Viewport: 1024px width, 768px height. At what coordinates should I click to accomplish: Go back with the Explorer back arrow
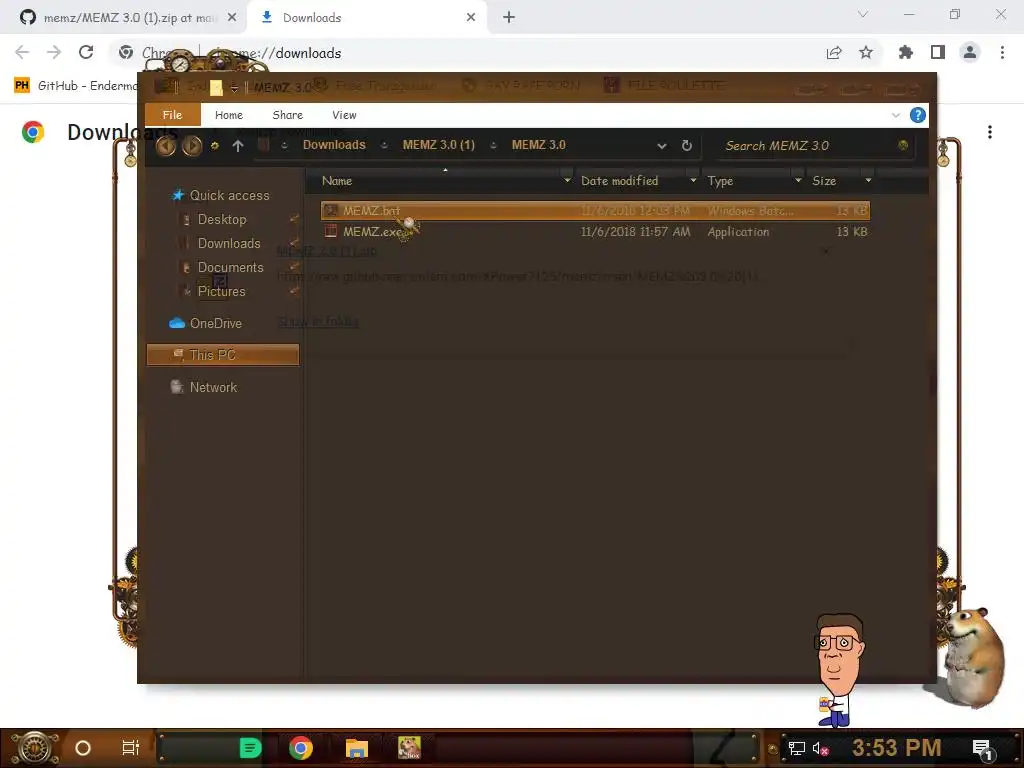[x=166, y=146]
